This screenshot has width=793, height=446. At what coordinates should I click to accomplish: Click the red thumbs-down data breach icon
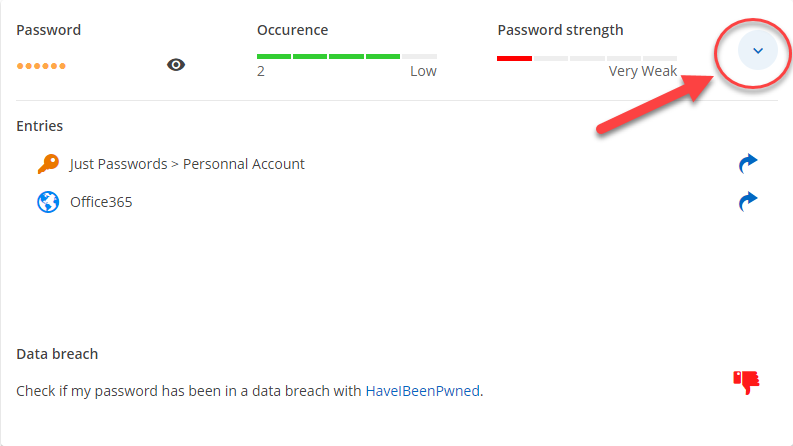point(746,381)
